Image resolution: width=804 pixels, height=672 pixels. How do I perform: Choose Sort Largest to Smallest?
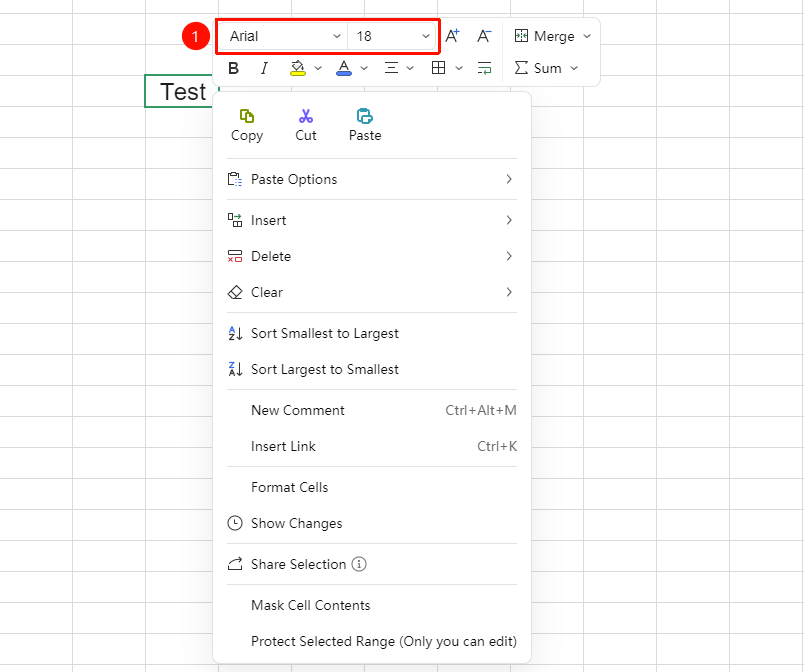coord(372,369)
